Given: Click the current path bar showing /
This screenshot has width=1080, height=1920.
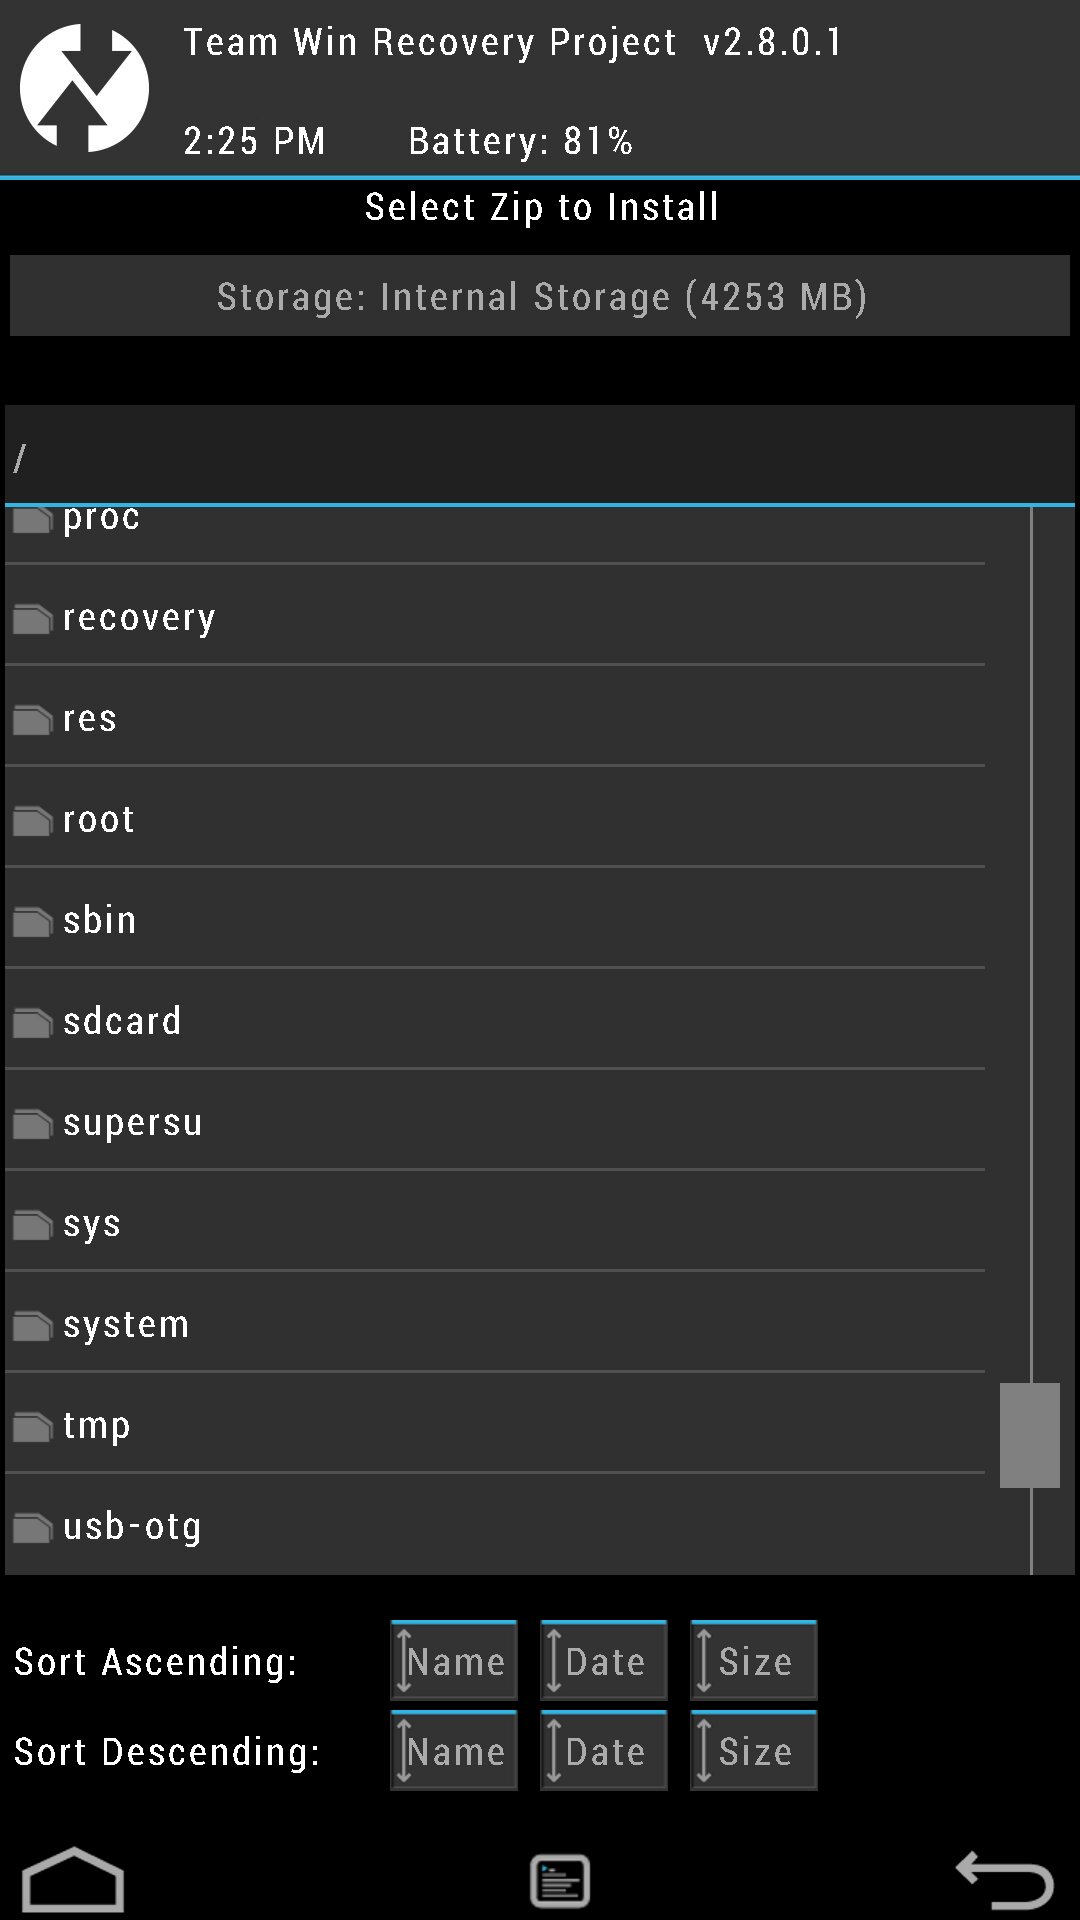Looking at the screenshot, I should tap(540, 456).
